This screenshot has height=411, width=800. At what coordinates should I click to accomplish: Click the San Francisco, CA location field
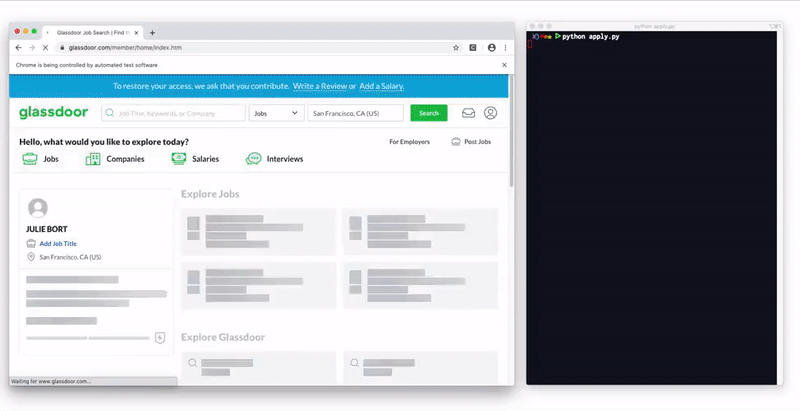pos(356,113)
